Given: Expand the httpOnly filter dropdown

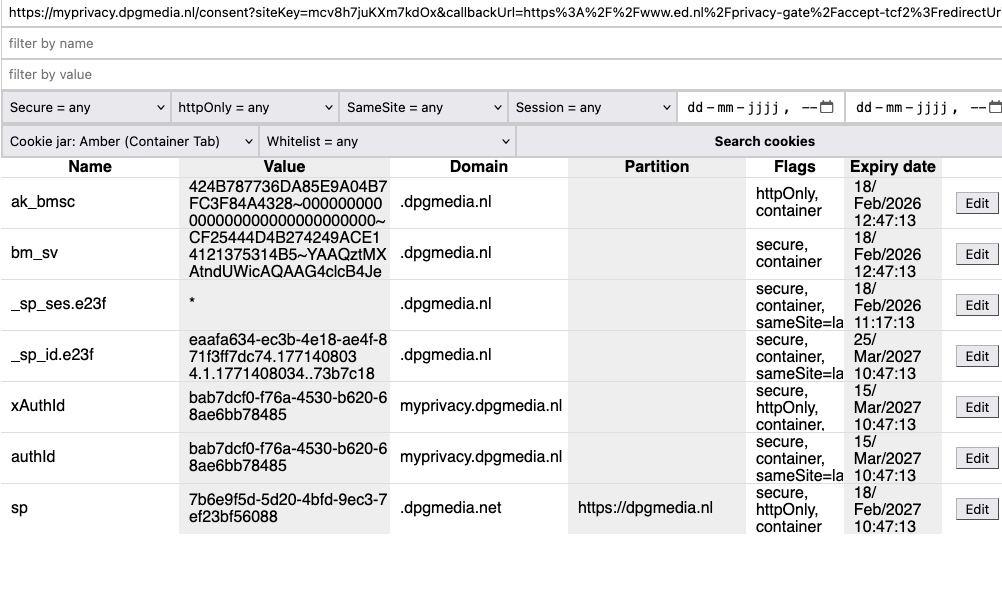Looking at the screenshot, I should click(255, 108).
